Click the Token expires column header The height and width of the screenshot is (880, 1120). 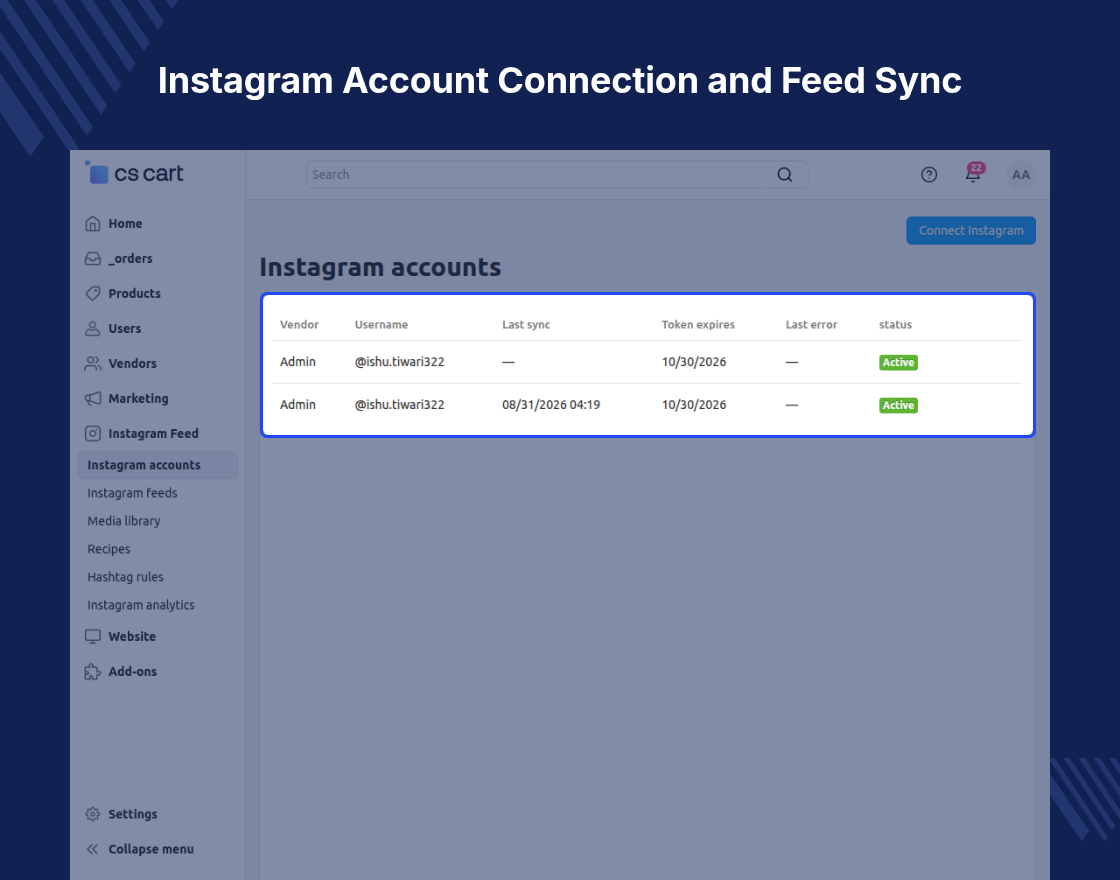pos(698,324)
